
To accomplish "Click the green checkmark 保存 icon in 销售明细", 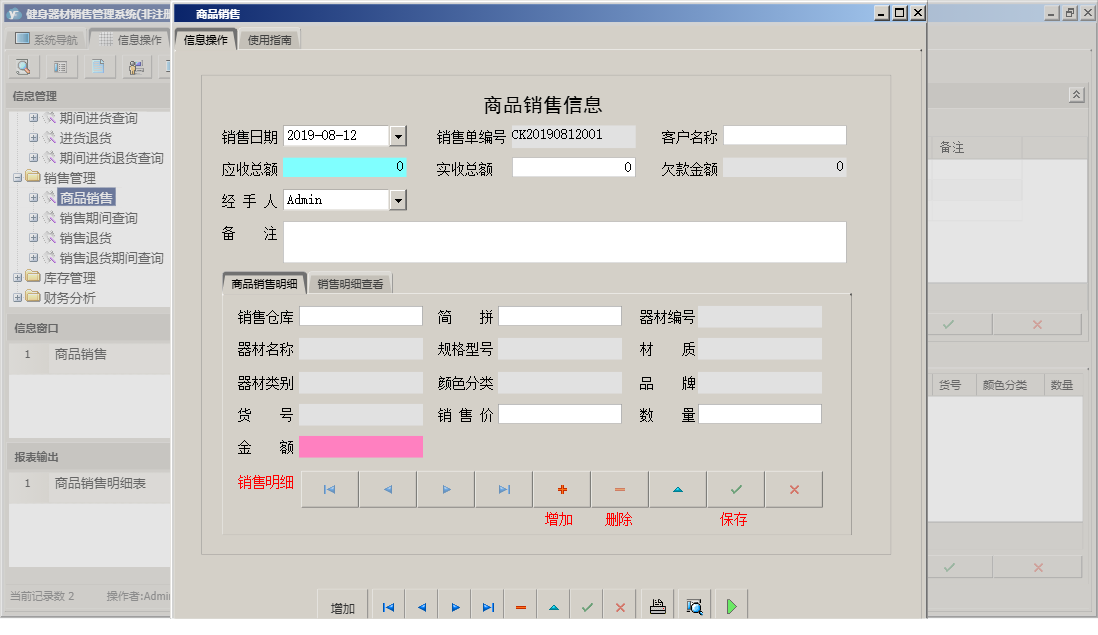I will pyautogui.click(x=735, y=489).
